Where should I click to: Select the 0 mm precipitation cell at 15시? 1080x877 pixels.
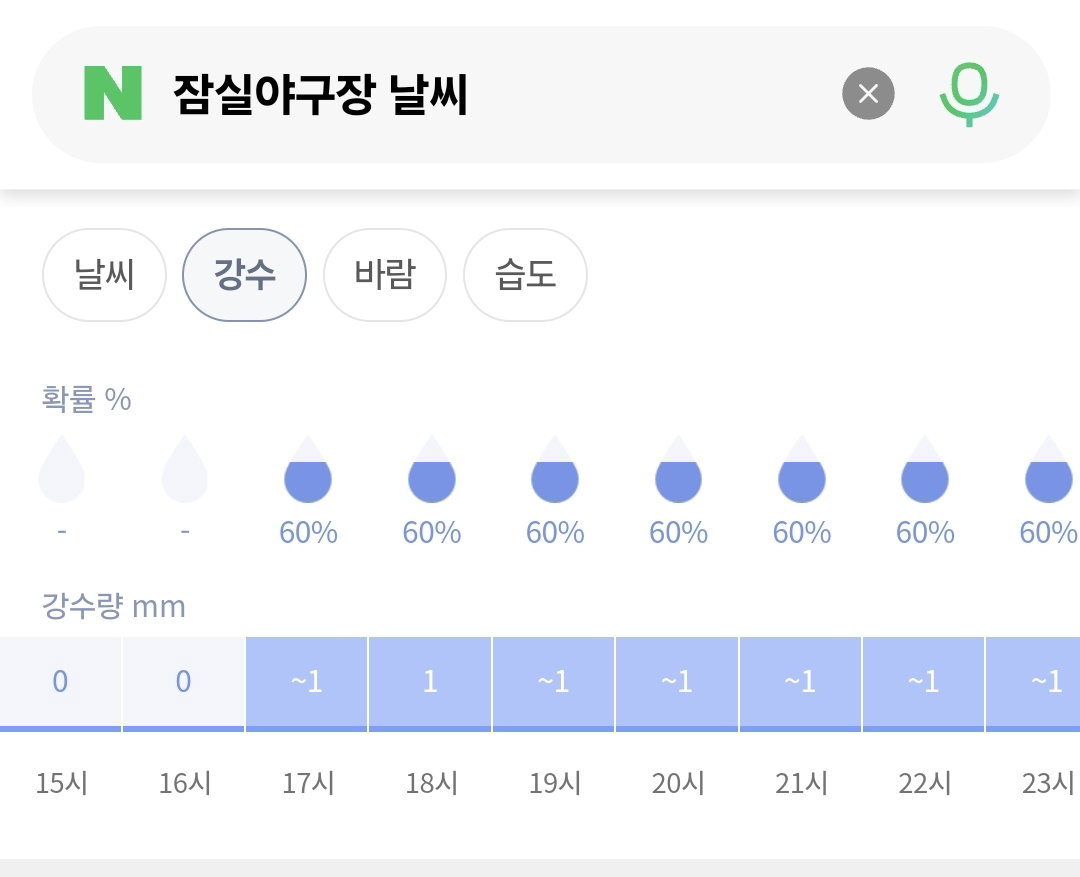[61, 683]
